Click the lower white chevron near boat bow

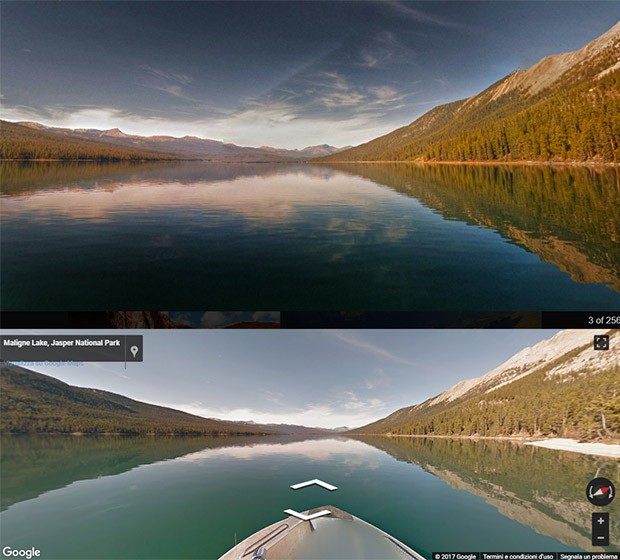(x=307, y=514)
